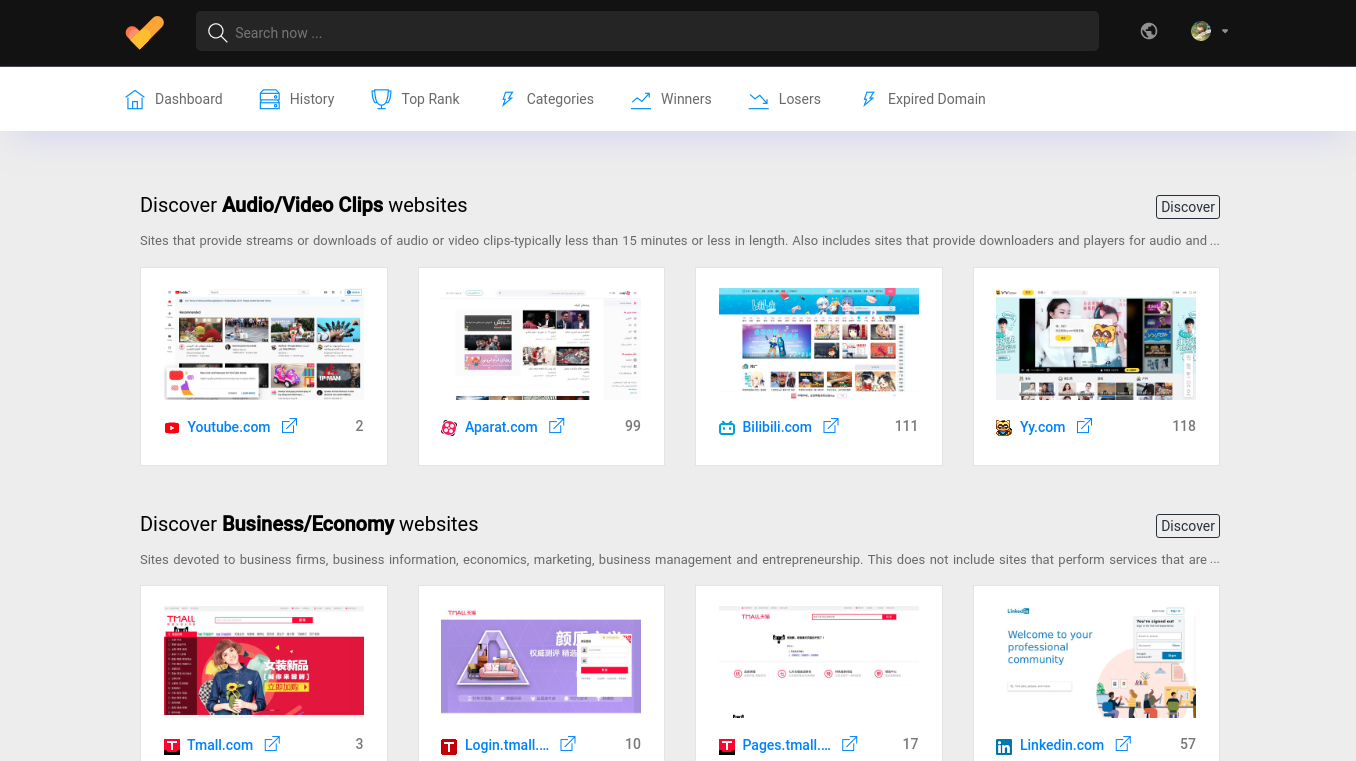Click the Youtube.com link
The height and width of the screenshot is (761, 1356).
229,427
